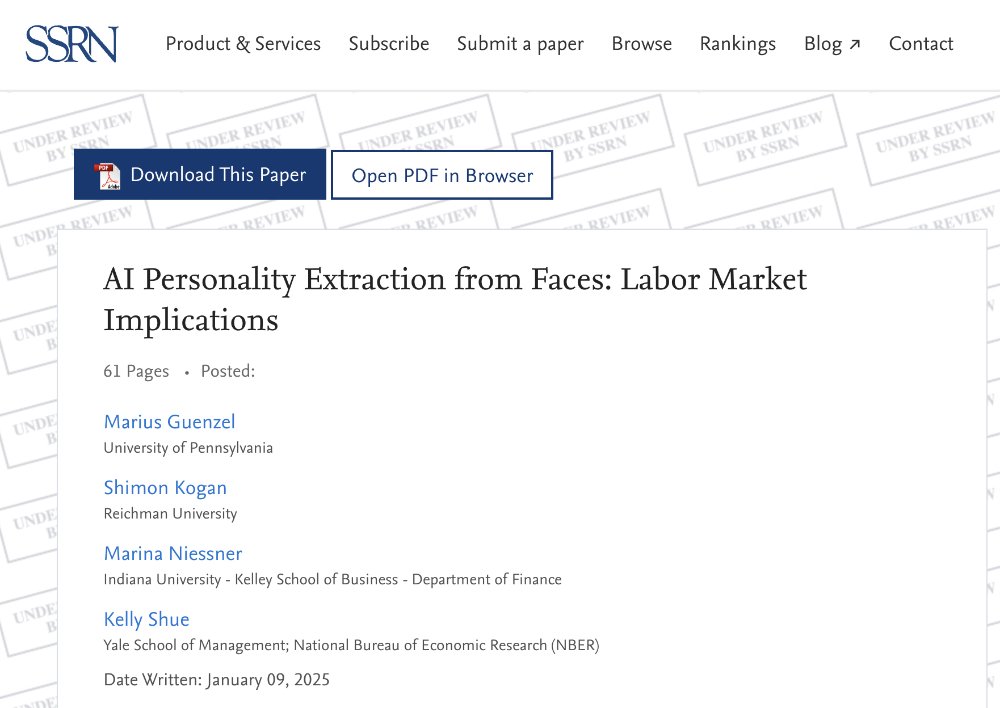Open author Marina Niessner's profile
Image resolution: width=1000 pixels, height=708 pixels.
point(173,553)
